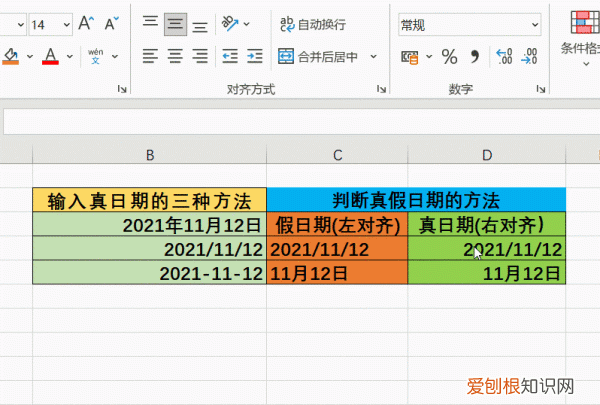This screenshot has height=405, width=600.
Task: Select green cell 2021/11/12 in column D
Action: 487,248
